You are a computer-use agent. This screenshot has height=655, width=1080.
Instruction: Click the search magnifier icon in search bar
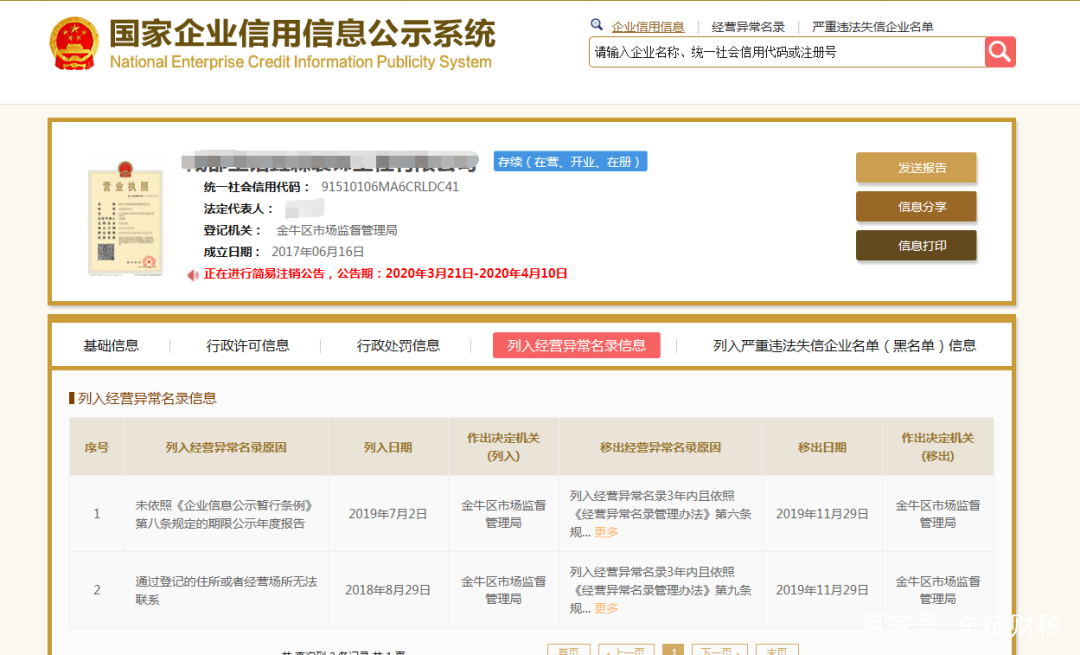coord(999,52)
